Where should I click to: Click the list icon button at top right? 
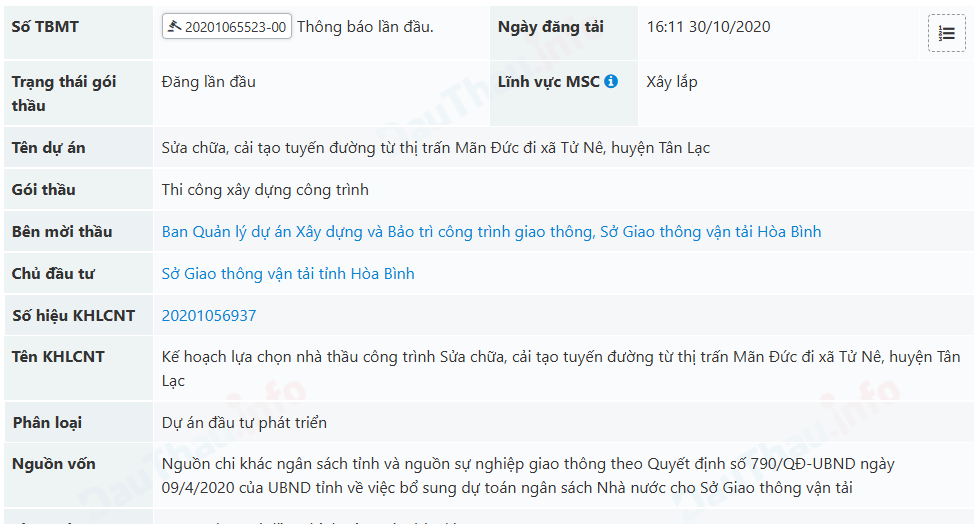[x=946, y=34]
